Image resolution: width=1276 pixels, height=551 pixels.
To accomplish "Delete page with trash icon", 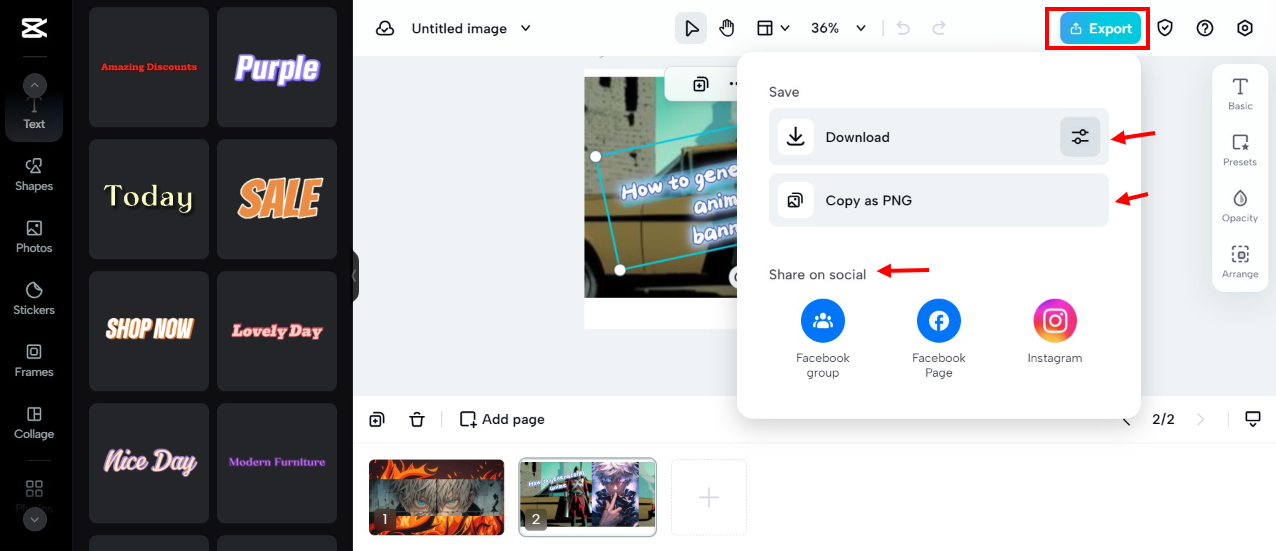I will [417, 419].
